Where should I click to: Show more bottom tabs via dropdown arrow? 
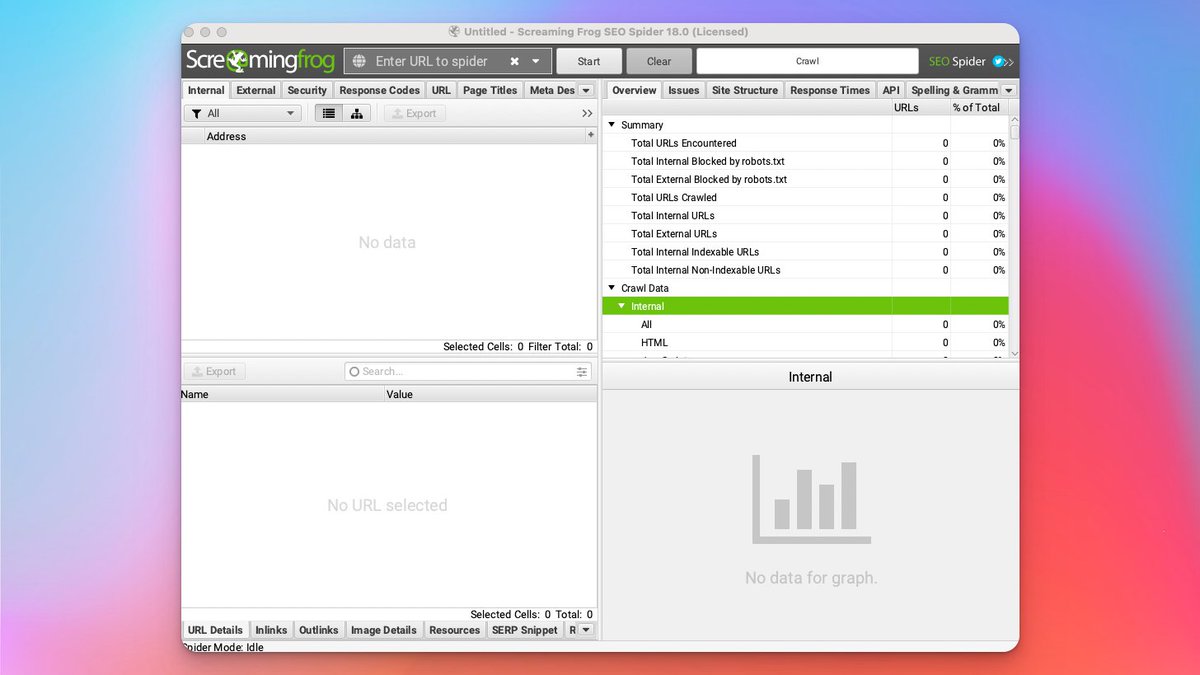(587, 630)
